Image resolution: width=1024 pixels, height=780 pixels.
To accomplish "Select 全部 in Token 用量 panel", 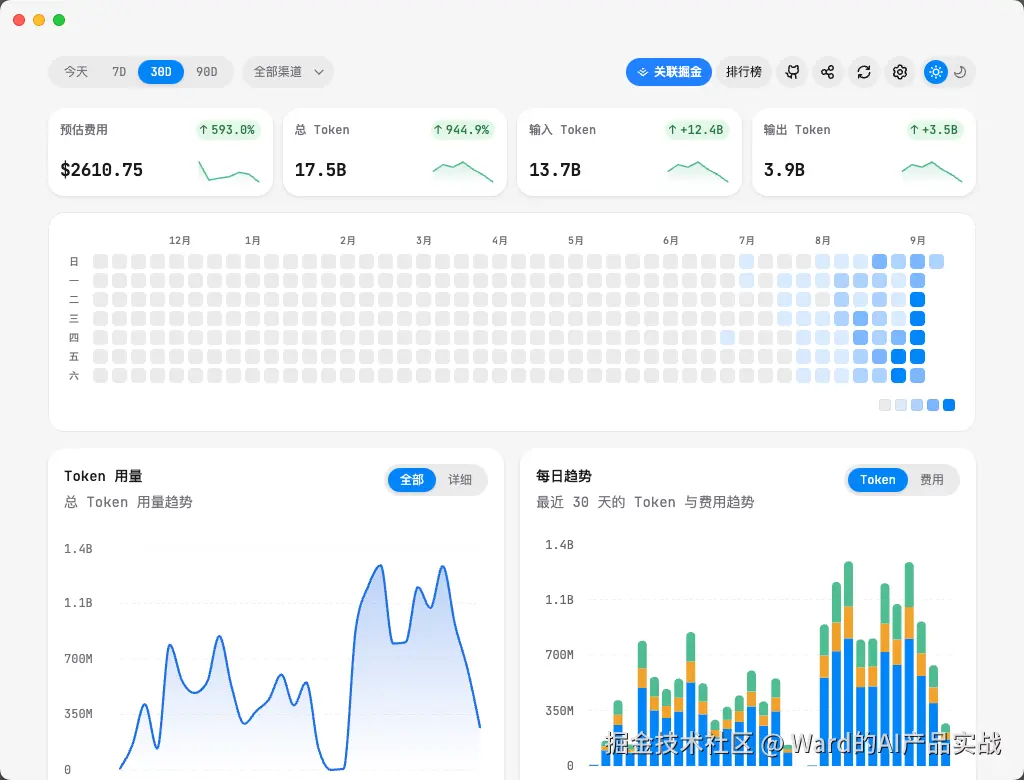I will (411, 479).
